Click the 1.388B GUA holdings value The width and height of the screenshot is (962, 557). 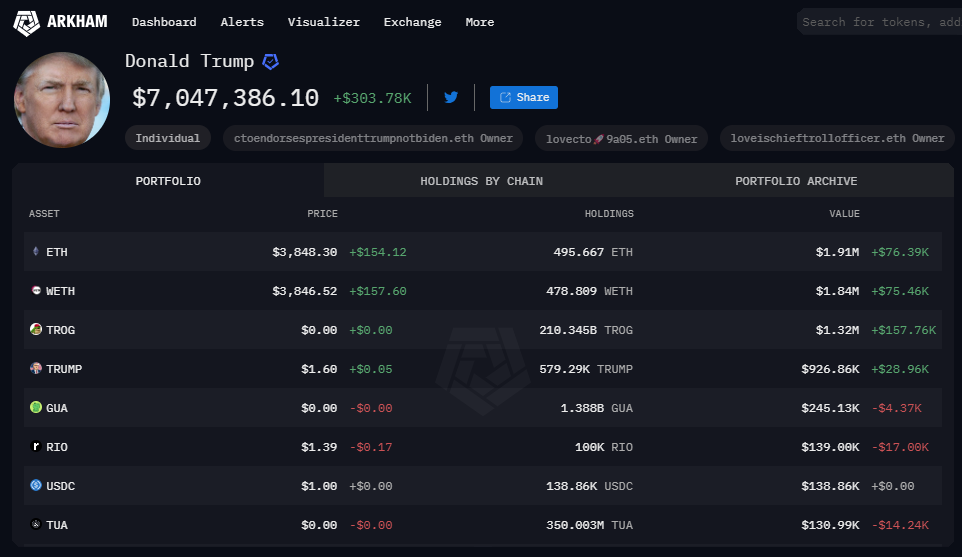(596, 408)
